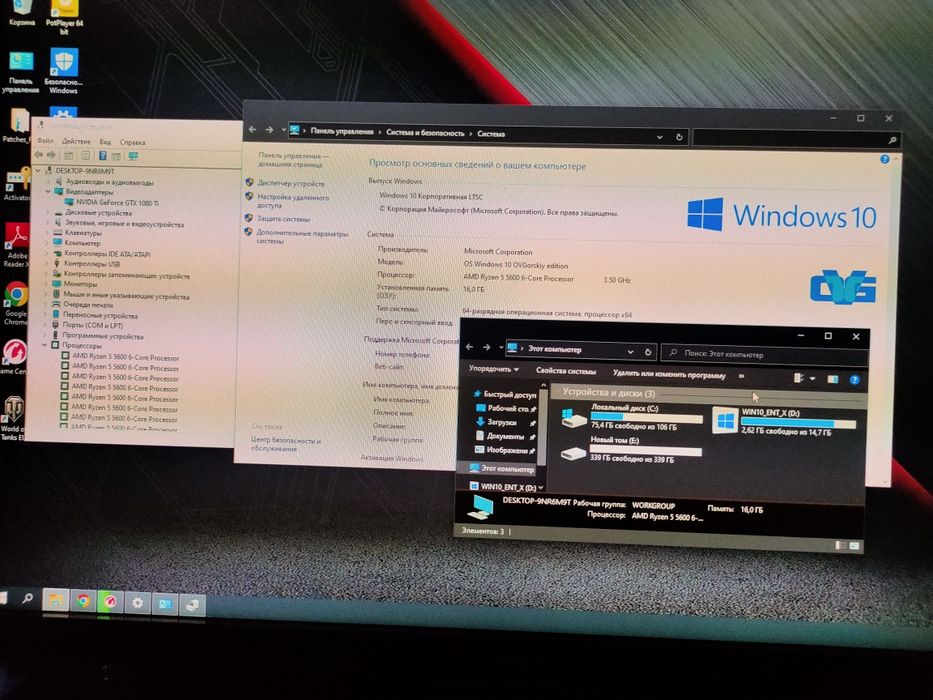The height and width of the screenshot is (700, 933).
Task: Open Защита системы link
Action: (x=283, y=218)
